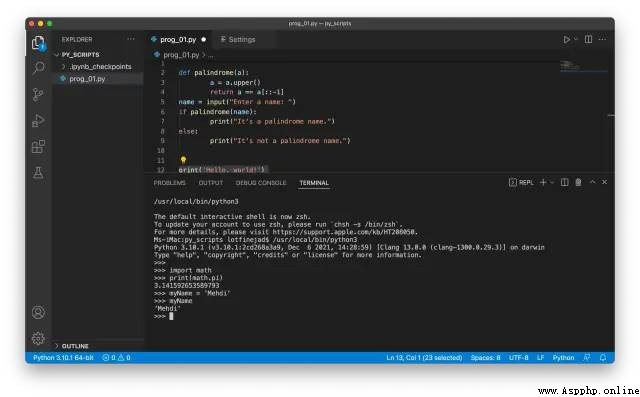640x397 pixels.
Task: Run Python file with play button
Action: pyautogui.click(x=567, y=40)
